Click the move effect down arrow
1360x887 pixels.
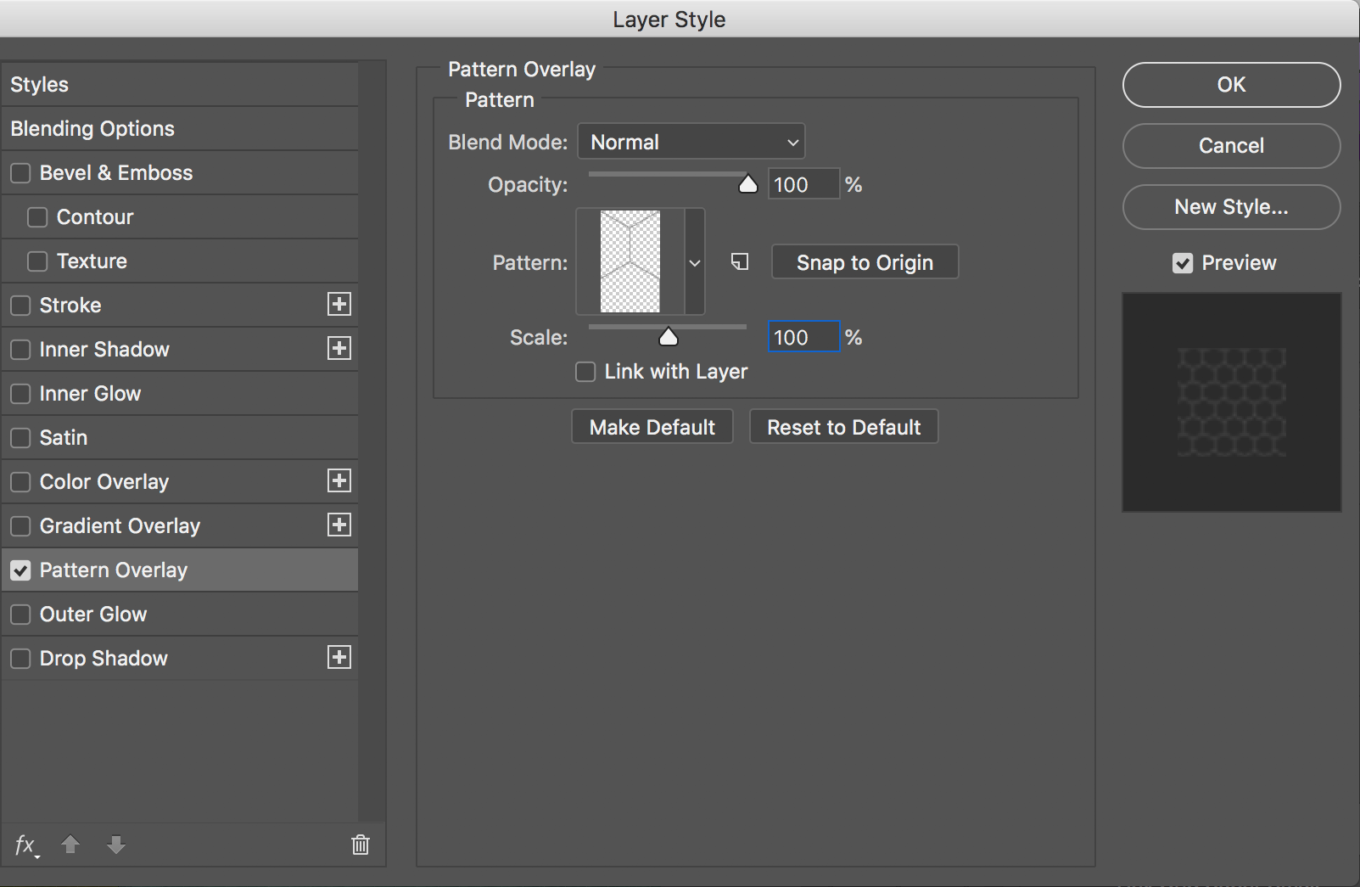[116, 845]
